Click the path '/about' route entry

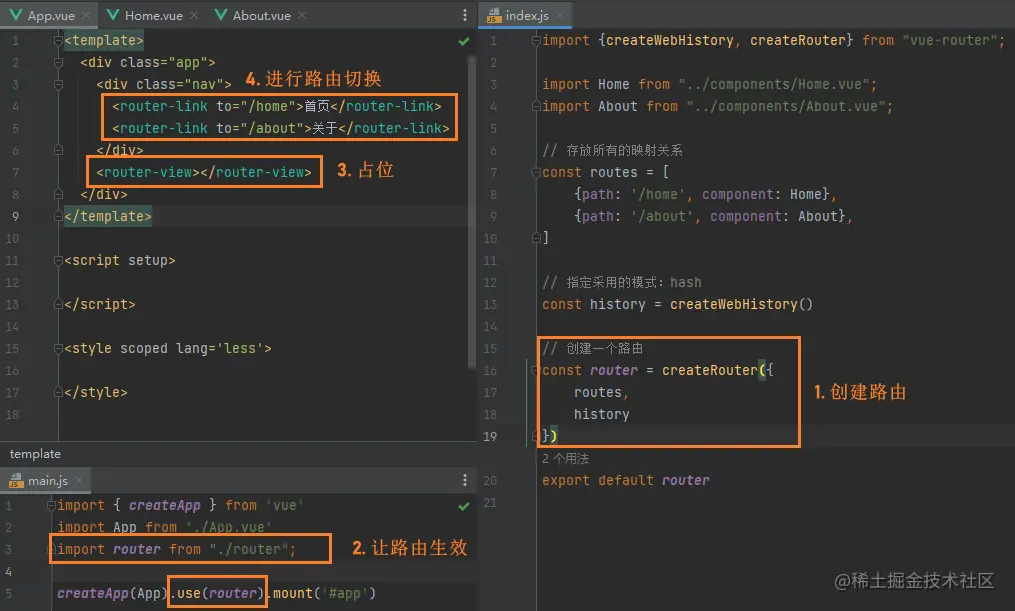click(x=713, y=216)
